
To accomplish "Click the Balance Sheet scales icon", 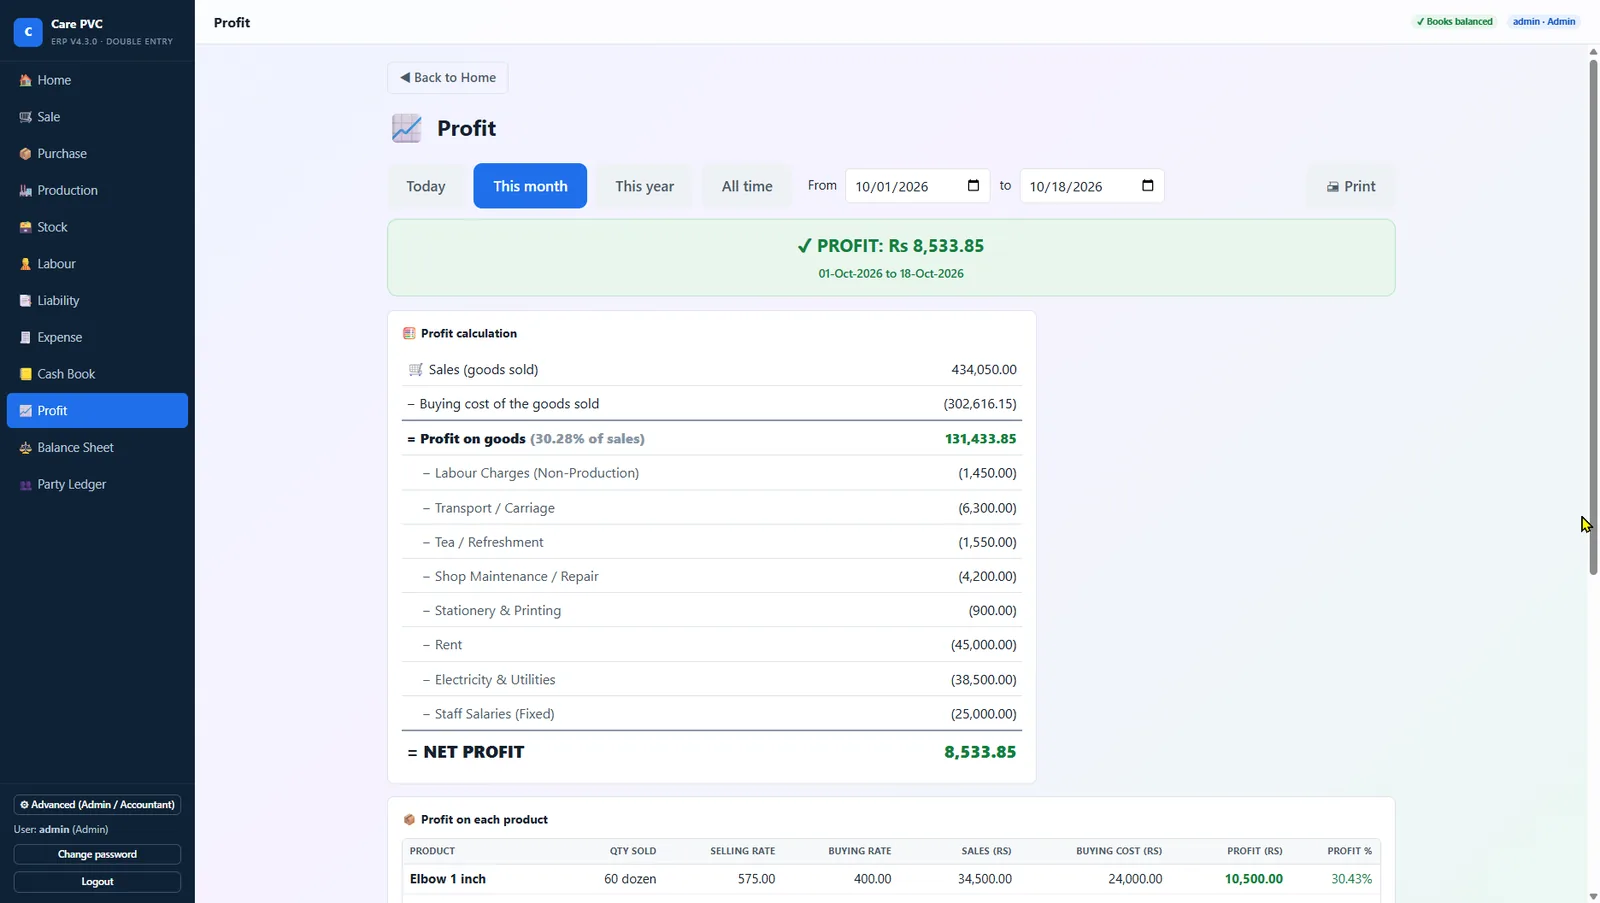I will (25, 448).
